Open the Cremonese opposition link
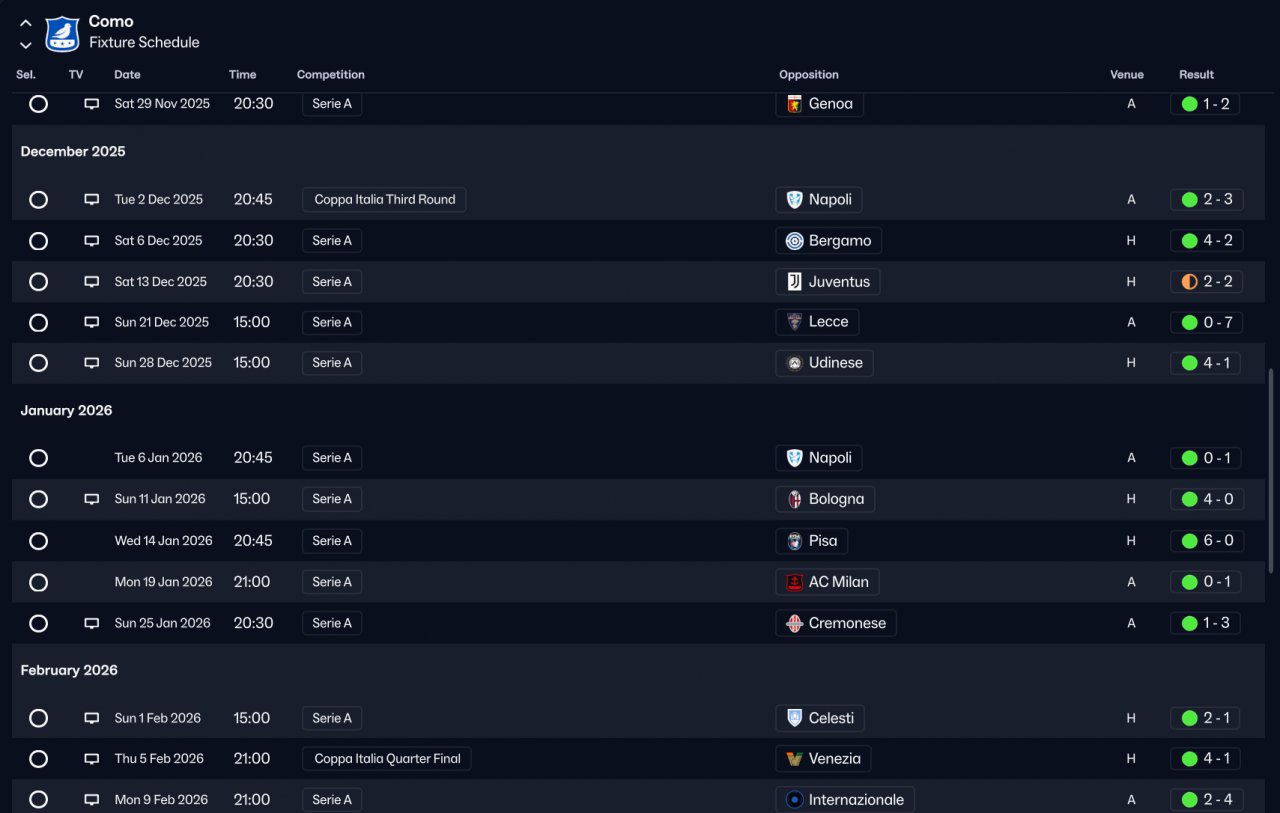The image size is (1280, 813). coord(846,623)
